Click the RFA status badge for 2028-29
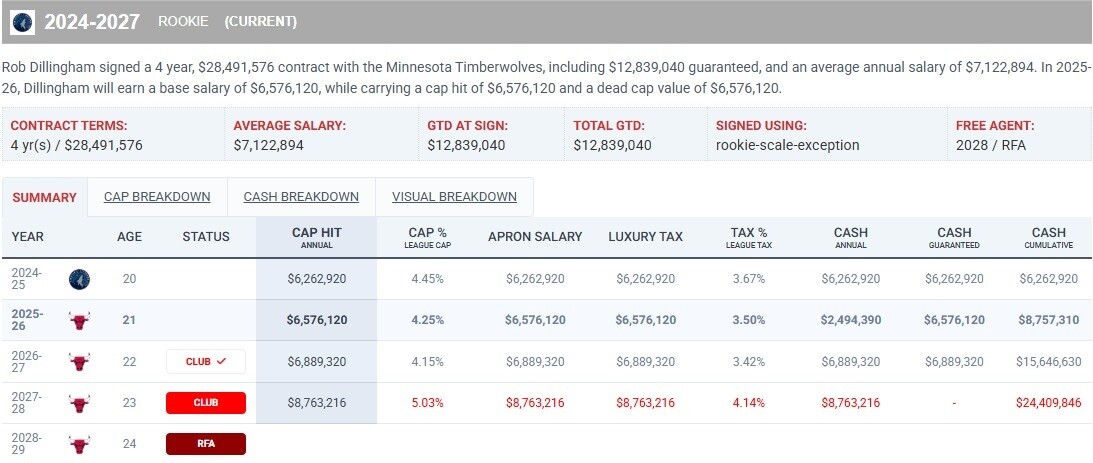Viewport: 1093px width, 463px height. click(206, 444)
